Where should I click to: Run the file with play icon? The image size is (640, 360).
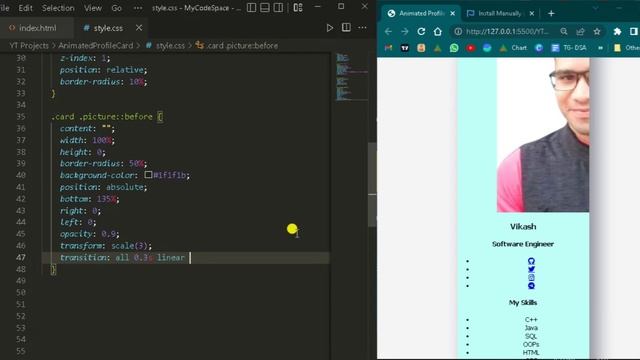click(329, 28)
